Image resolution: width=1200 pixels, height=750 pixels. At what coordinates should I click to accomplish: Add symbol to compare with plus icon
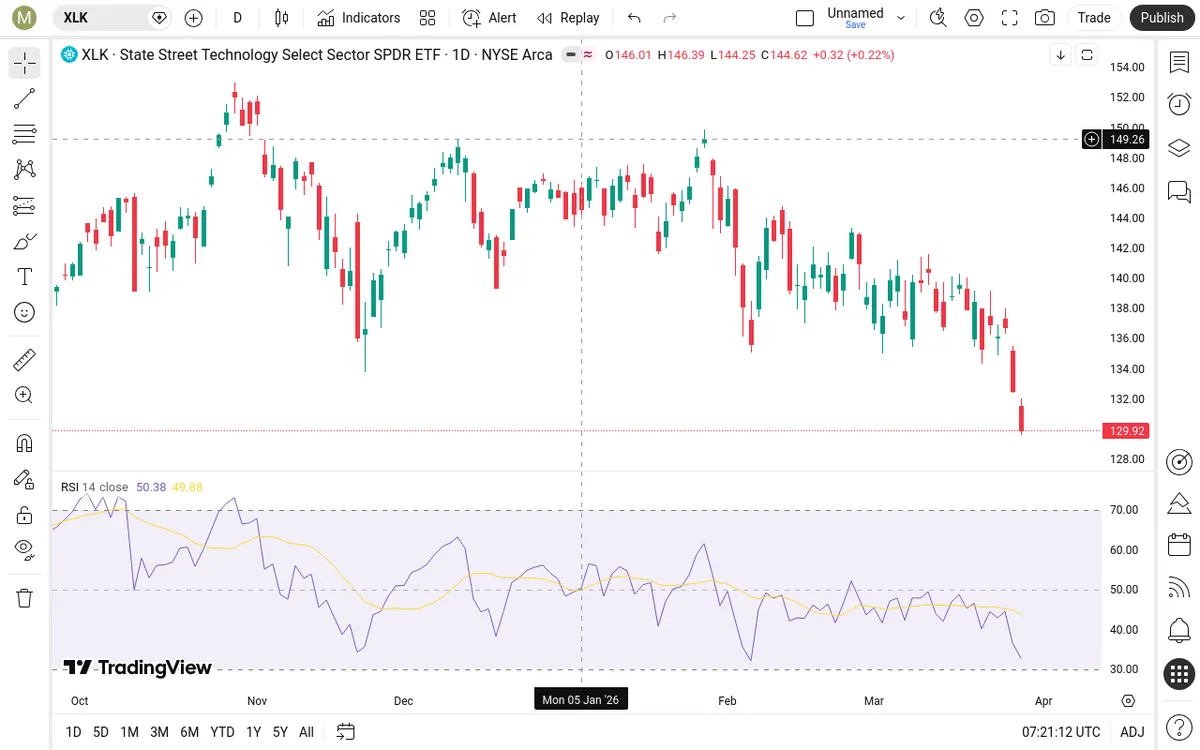(x=194, y=17)
